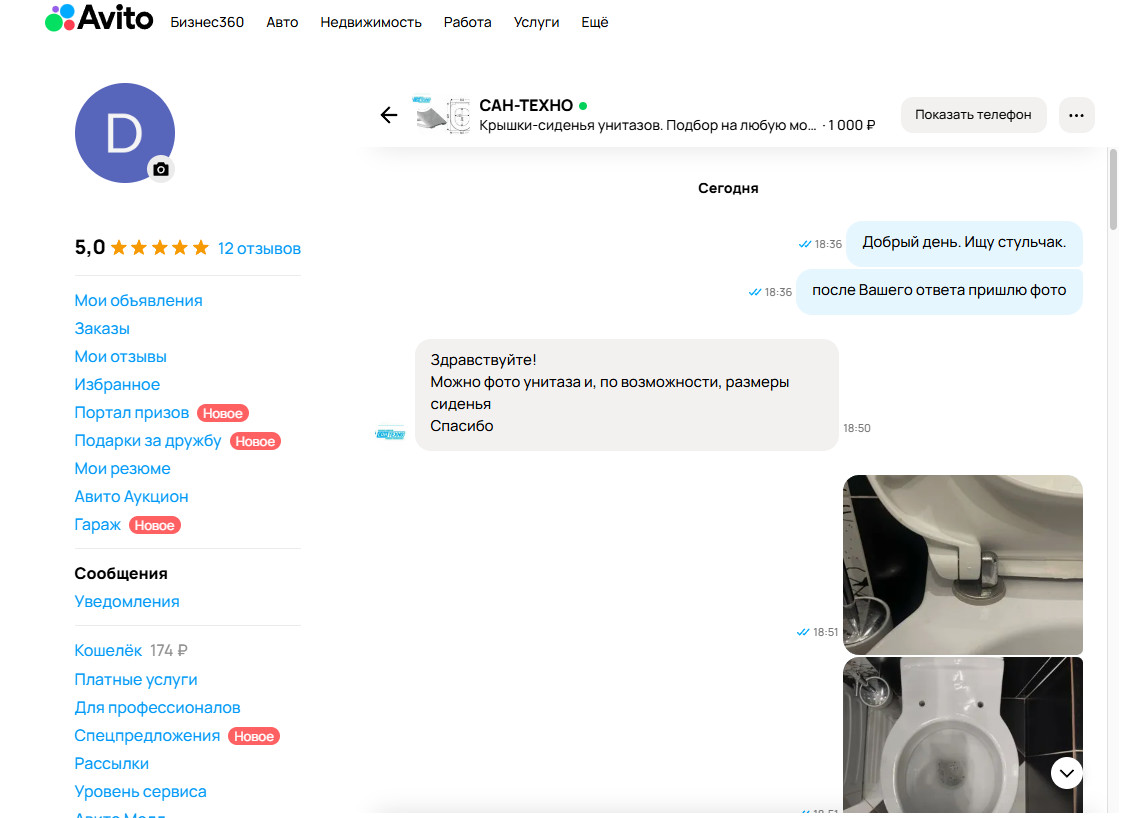Open Рассылки in the sidebar
This screenshot has width=1128, height=818.
(x=112, y=764)
